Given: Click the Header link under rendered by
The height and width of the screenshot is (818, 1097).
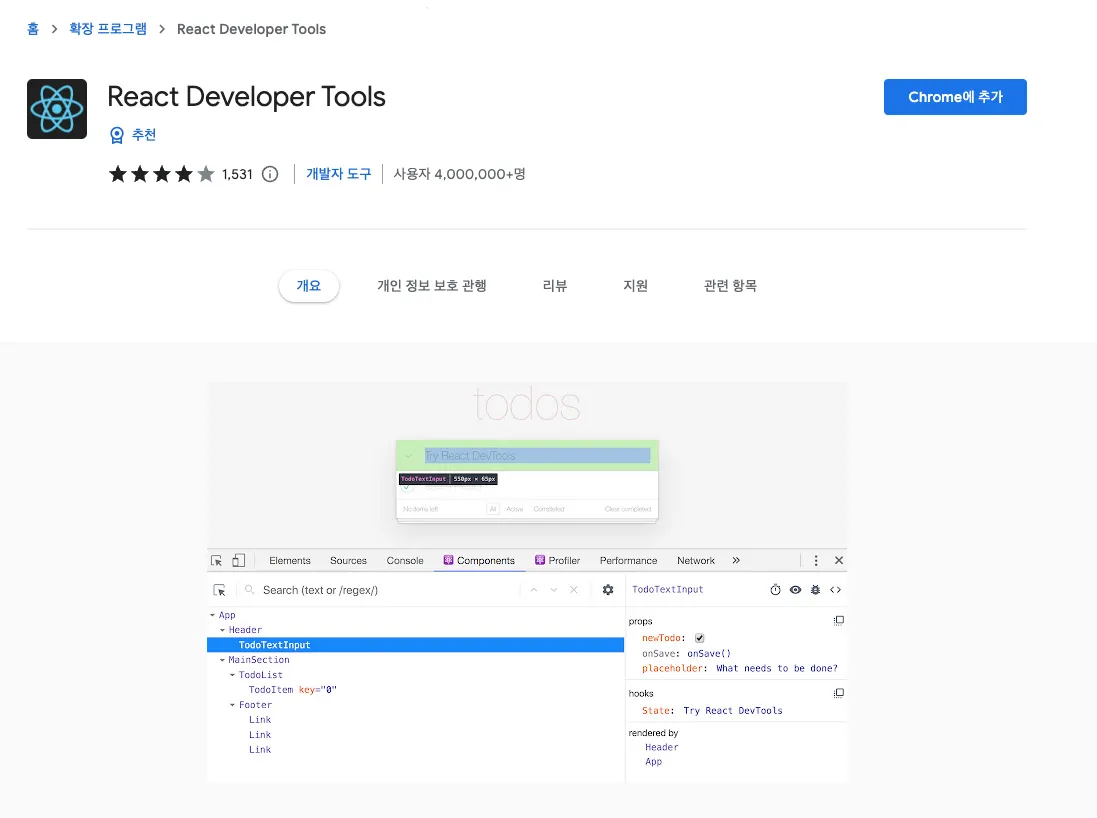Looking at the screenshot, I should point(662,747).
